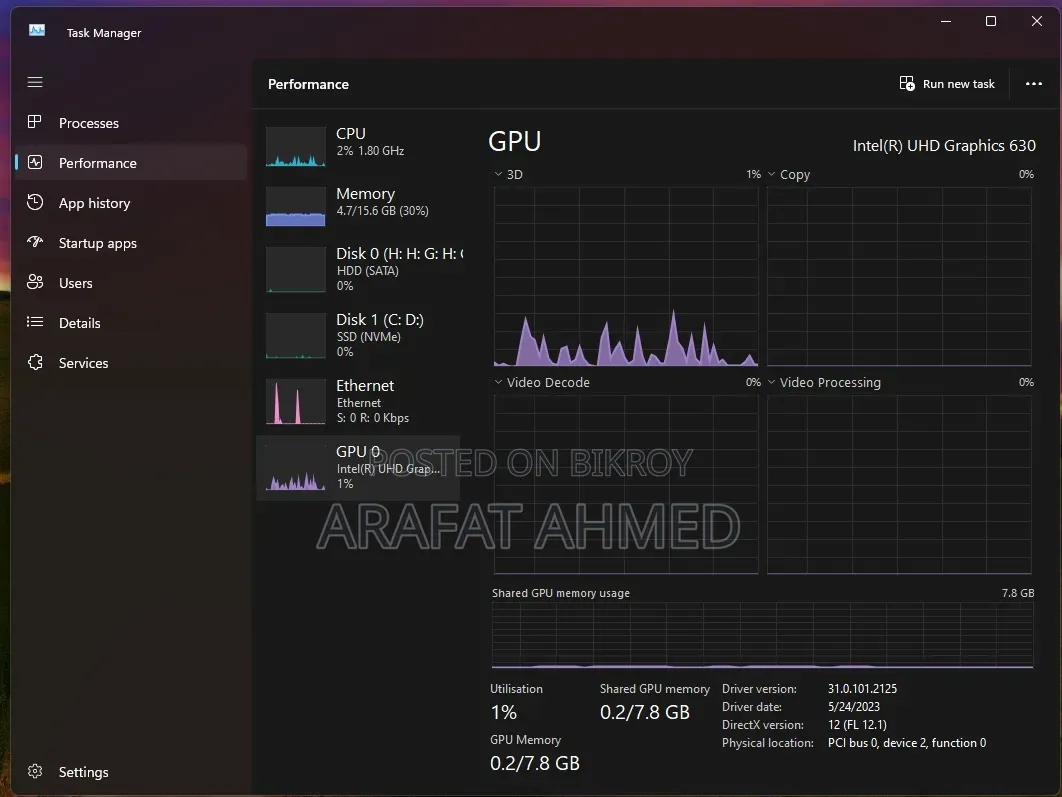
Task: Click the PCI bus 0 physical location text
Action: pyautogui.click(x=907, y=743)
